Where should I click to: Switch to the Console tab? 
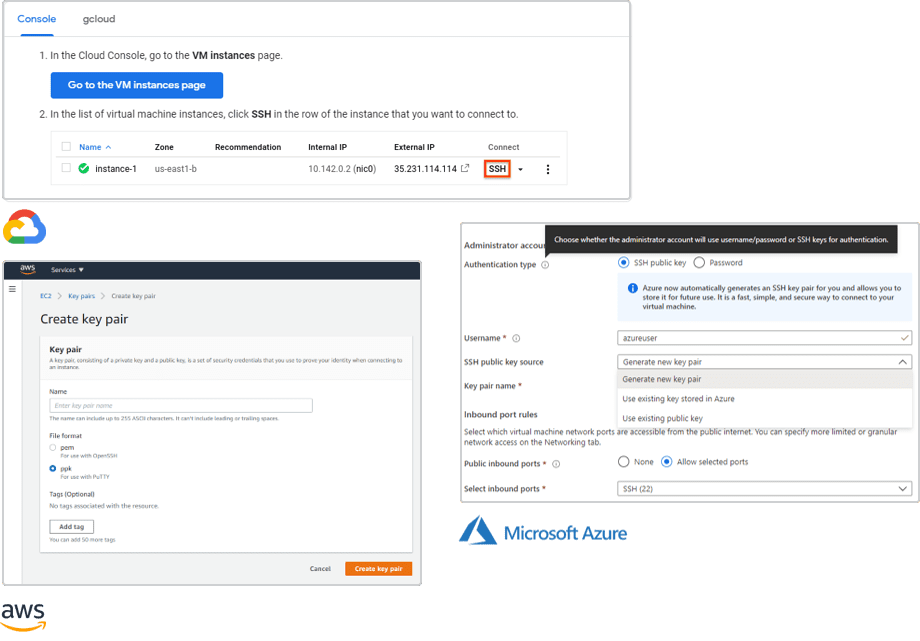pyautogui.click(x=36, y=19)
